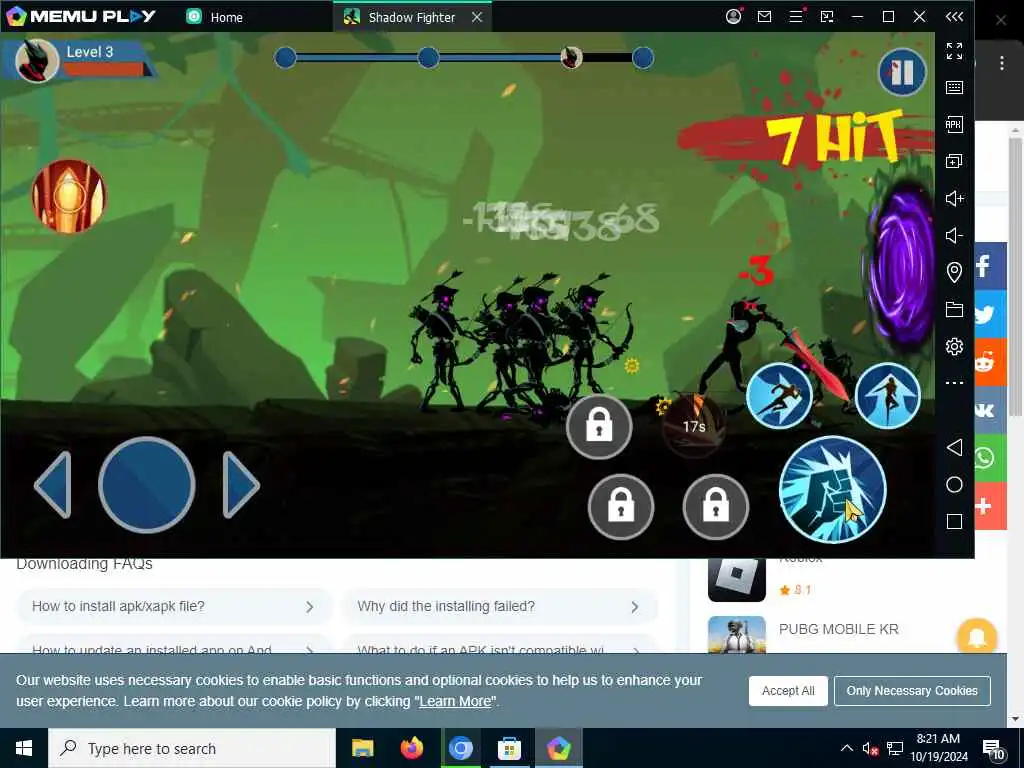This screenshot has height=768, width=1024.
Task: Open browser three-dot menu behind MEmu
Action: (x=1001, y=63)
